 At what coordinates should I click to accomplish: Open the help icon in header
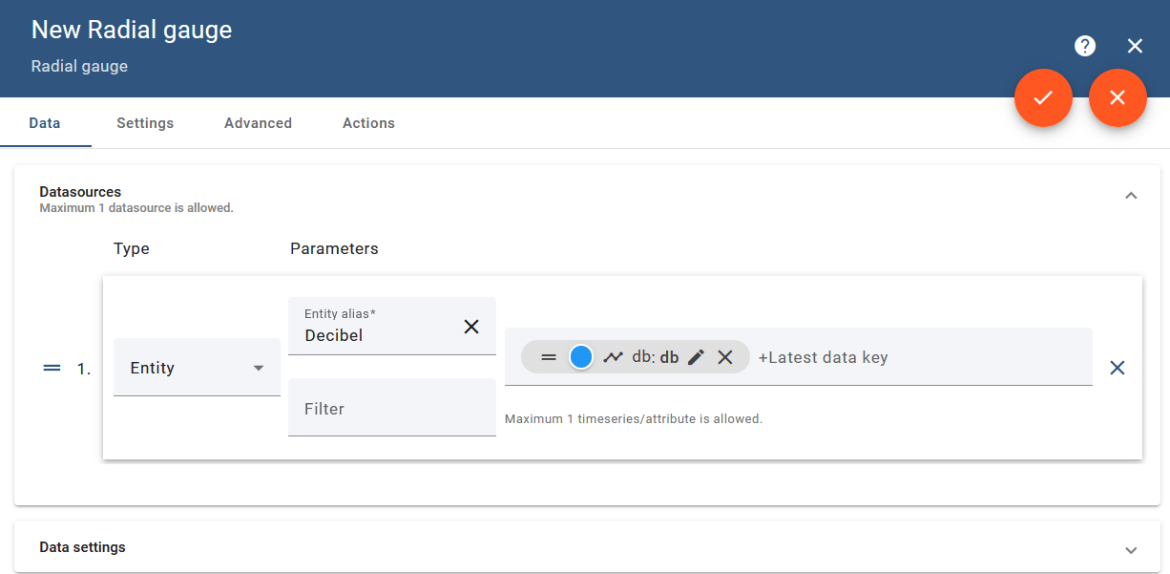tap(1085, 46)
